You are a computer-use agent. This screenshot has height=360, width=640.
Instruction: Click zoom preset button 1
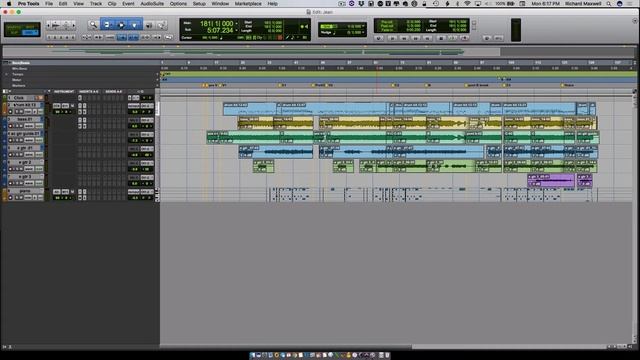tap(49, 38)
